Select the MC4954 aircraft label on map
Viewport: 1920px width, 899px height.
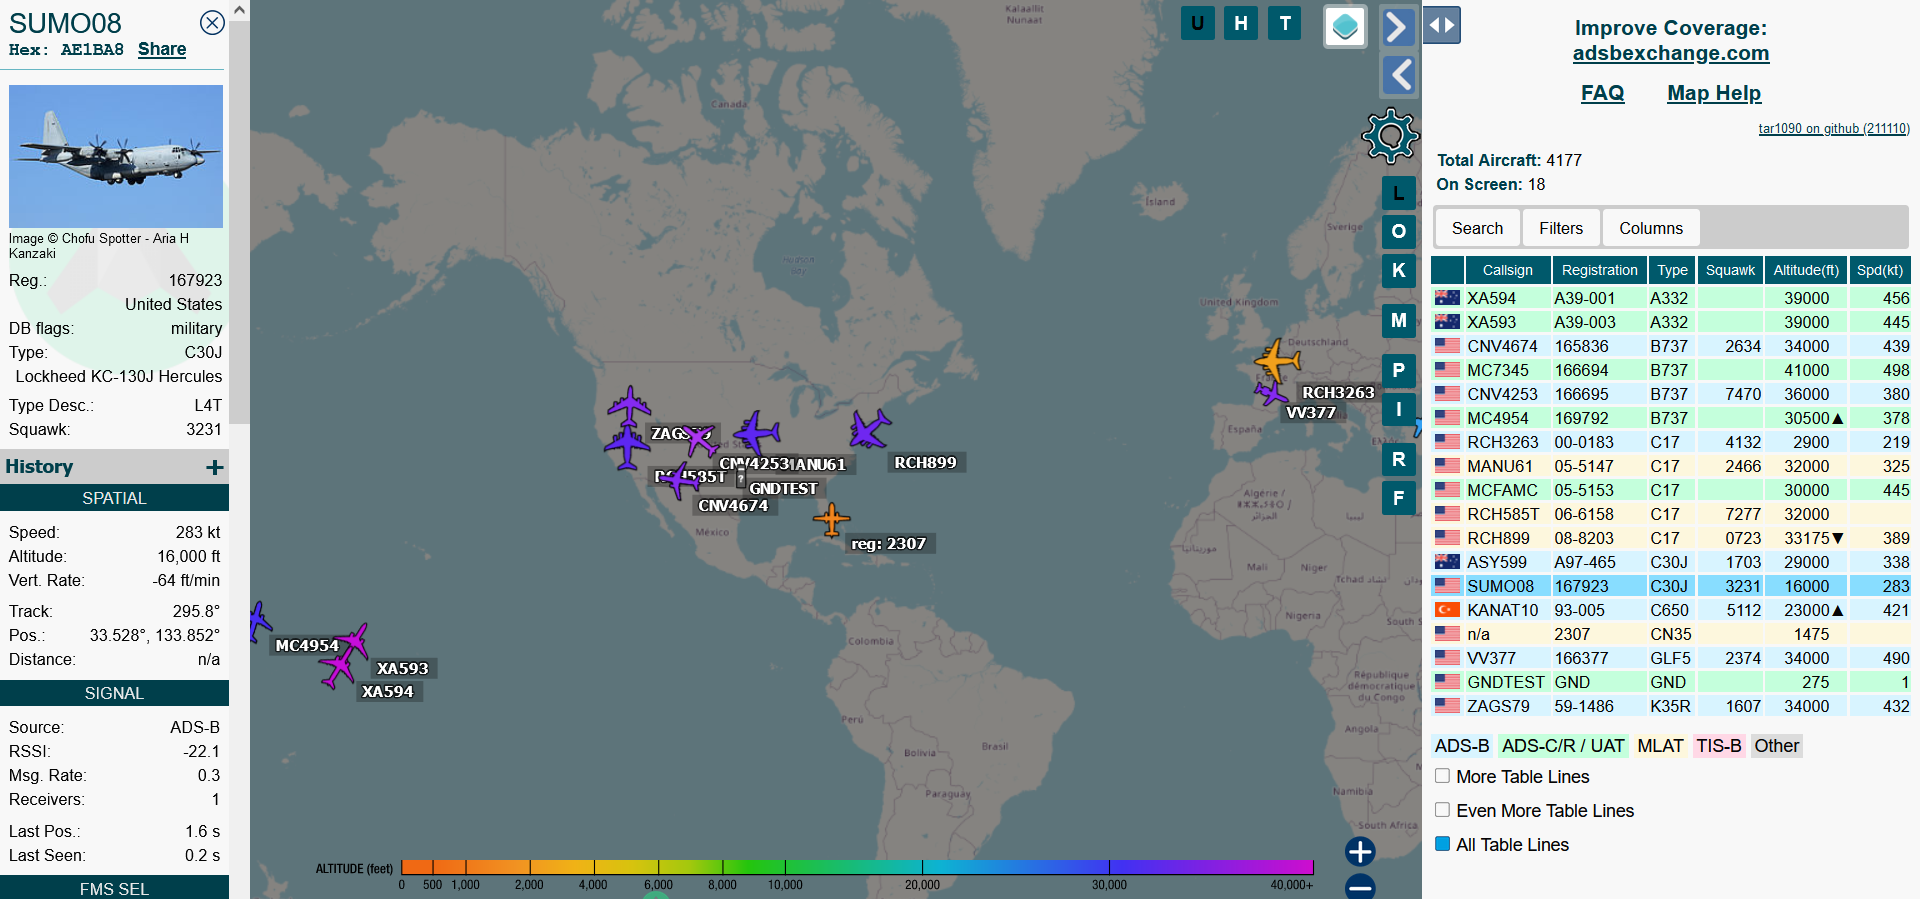307,646
